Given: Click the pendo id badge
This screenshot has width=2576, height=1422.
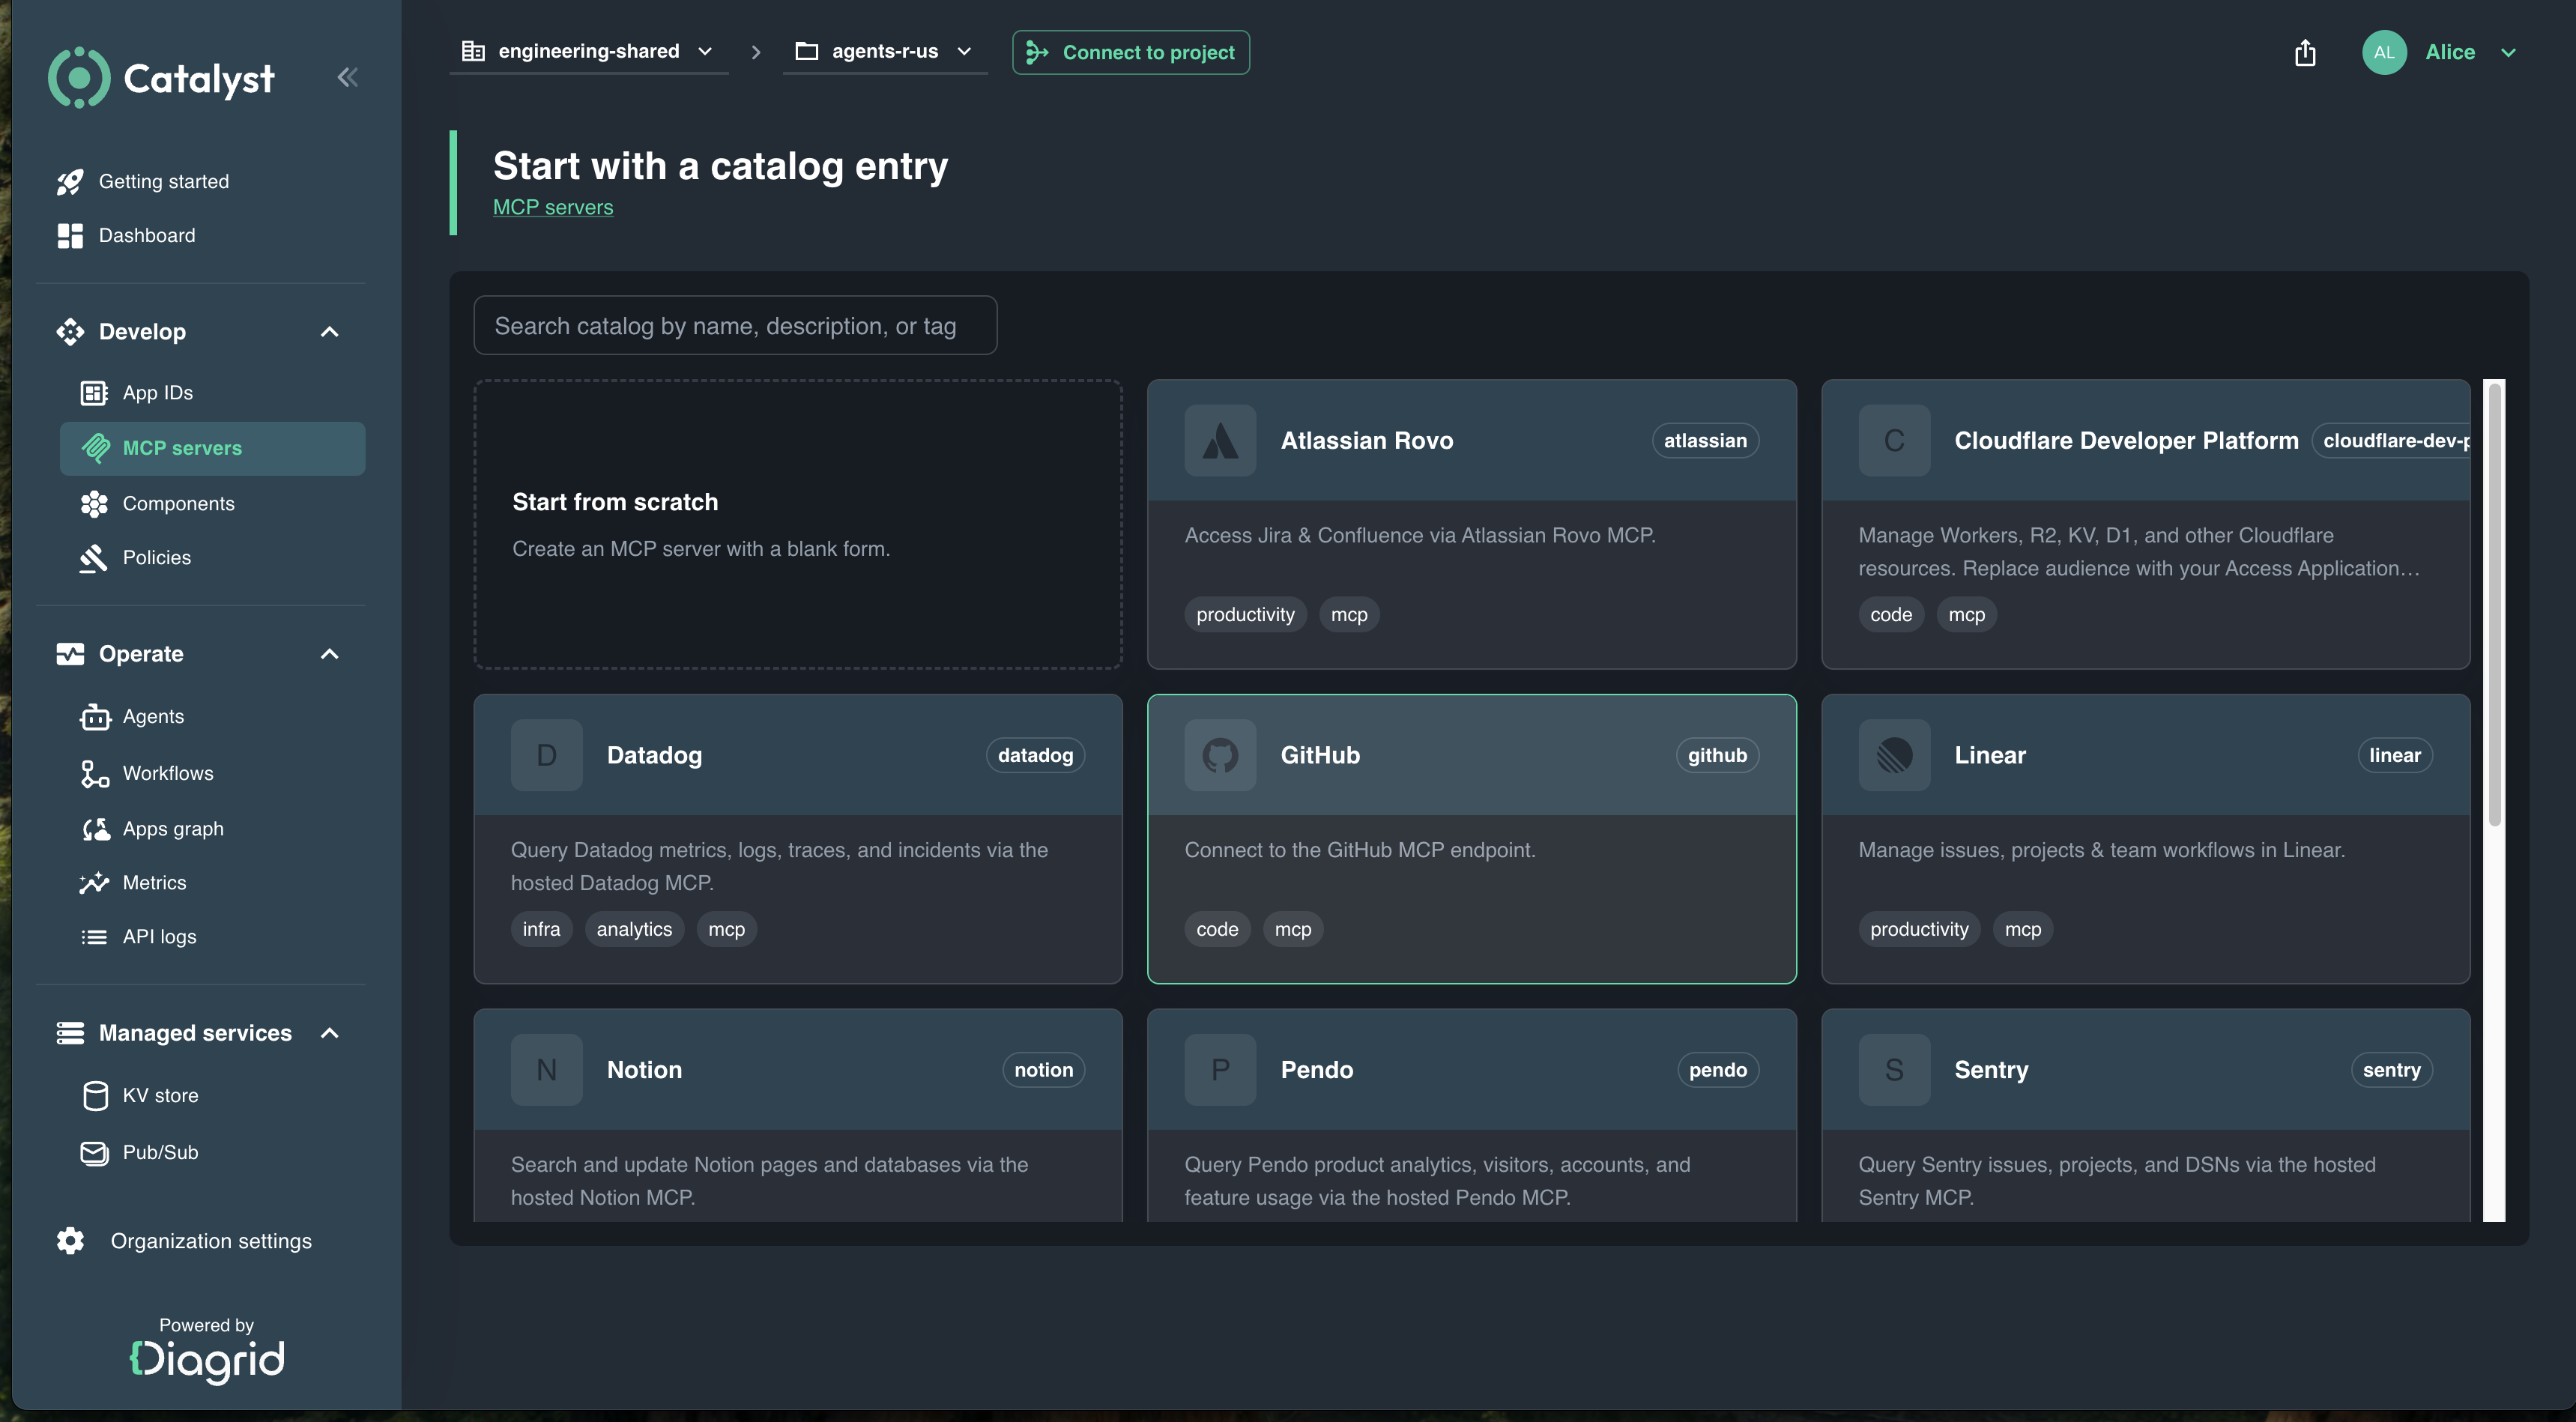Looking at the screenshot, I should coord(1717,1070).
